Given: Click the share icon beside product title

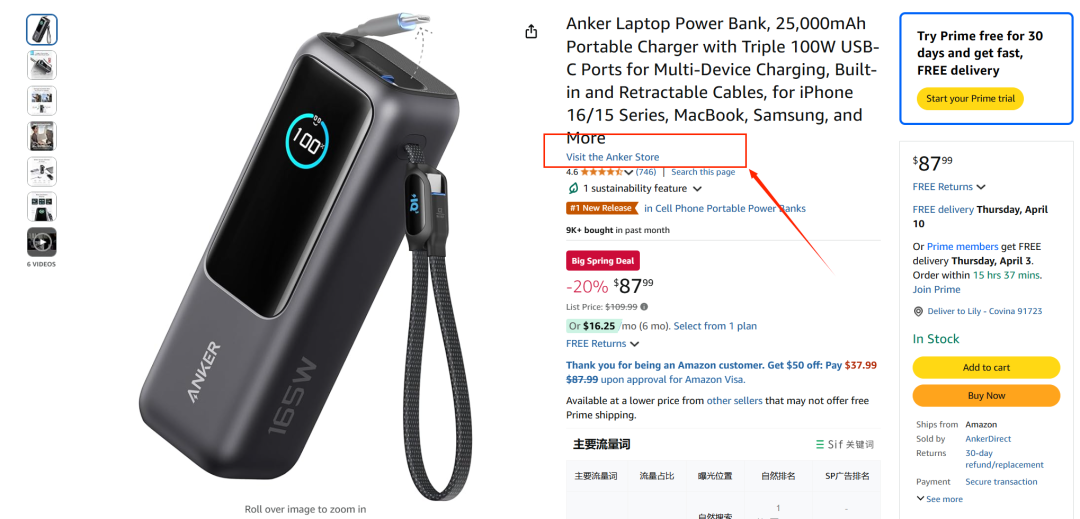Looking at the screenshot, I should click(x=531, y=32).
